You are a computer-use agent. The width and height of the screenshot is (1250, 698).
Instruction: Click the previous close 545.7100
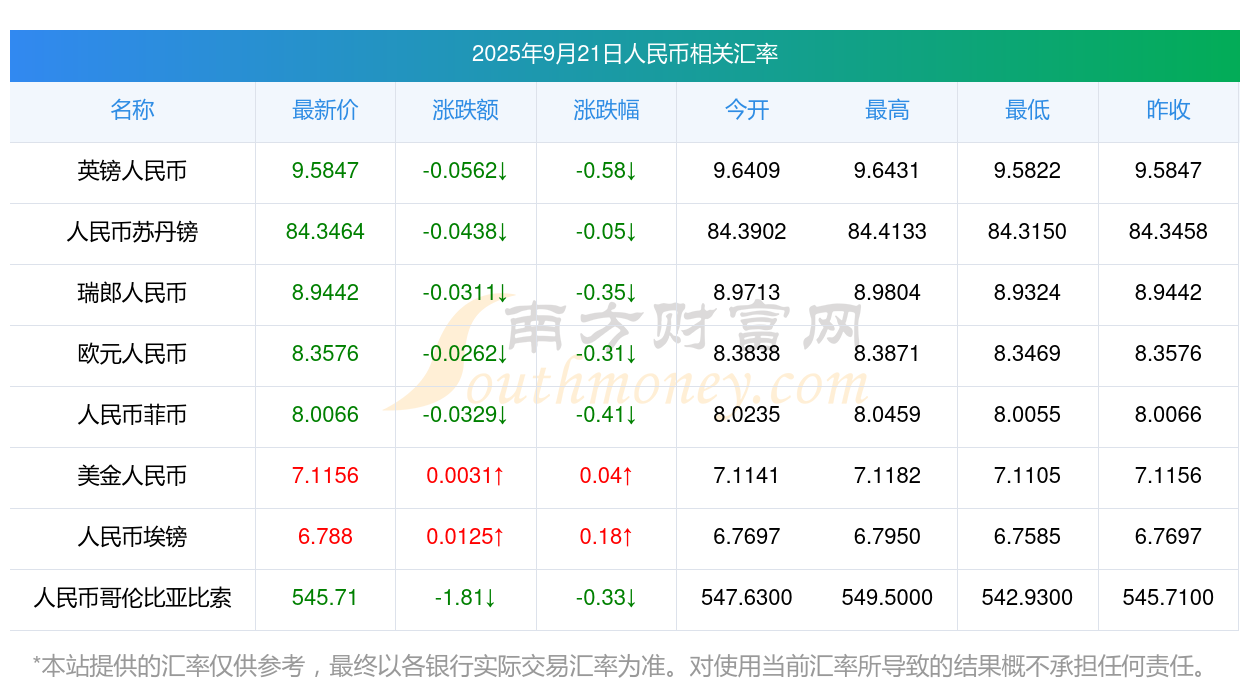(x=1168, y=598)
